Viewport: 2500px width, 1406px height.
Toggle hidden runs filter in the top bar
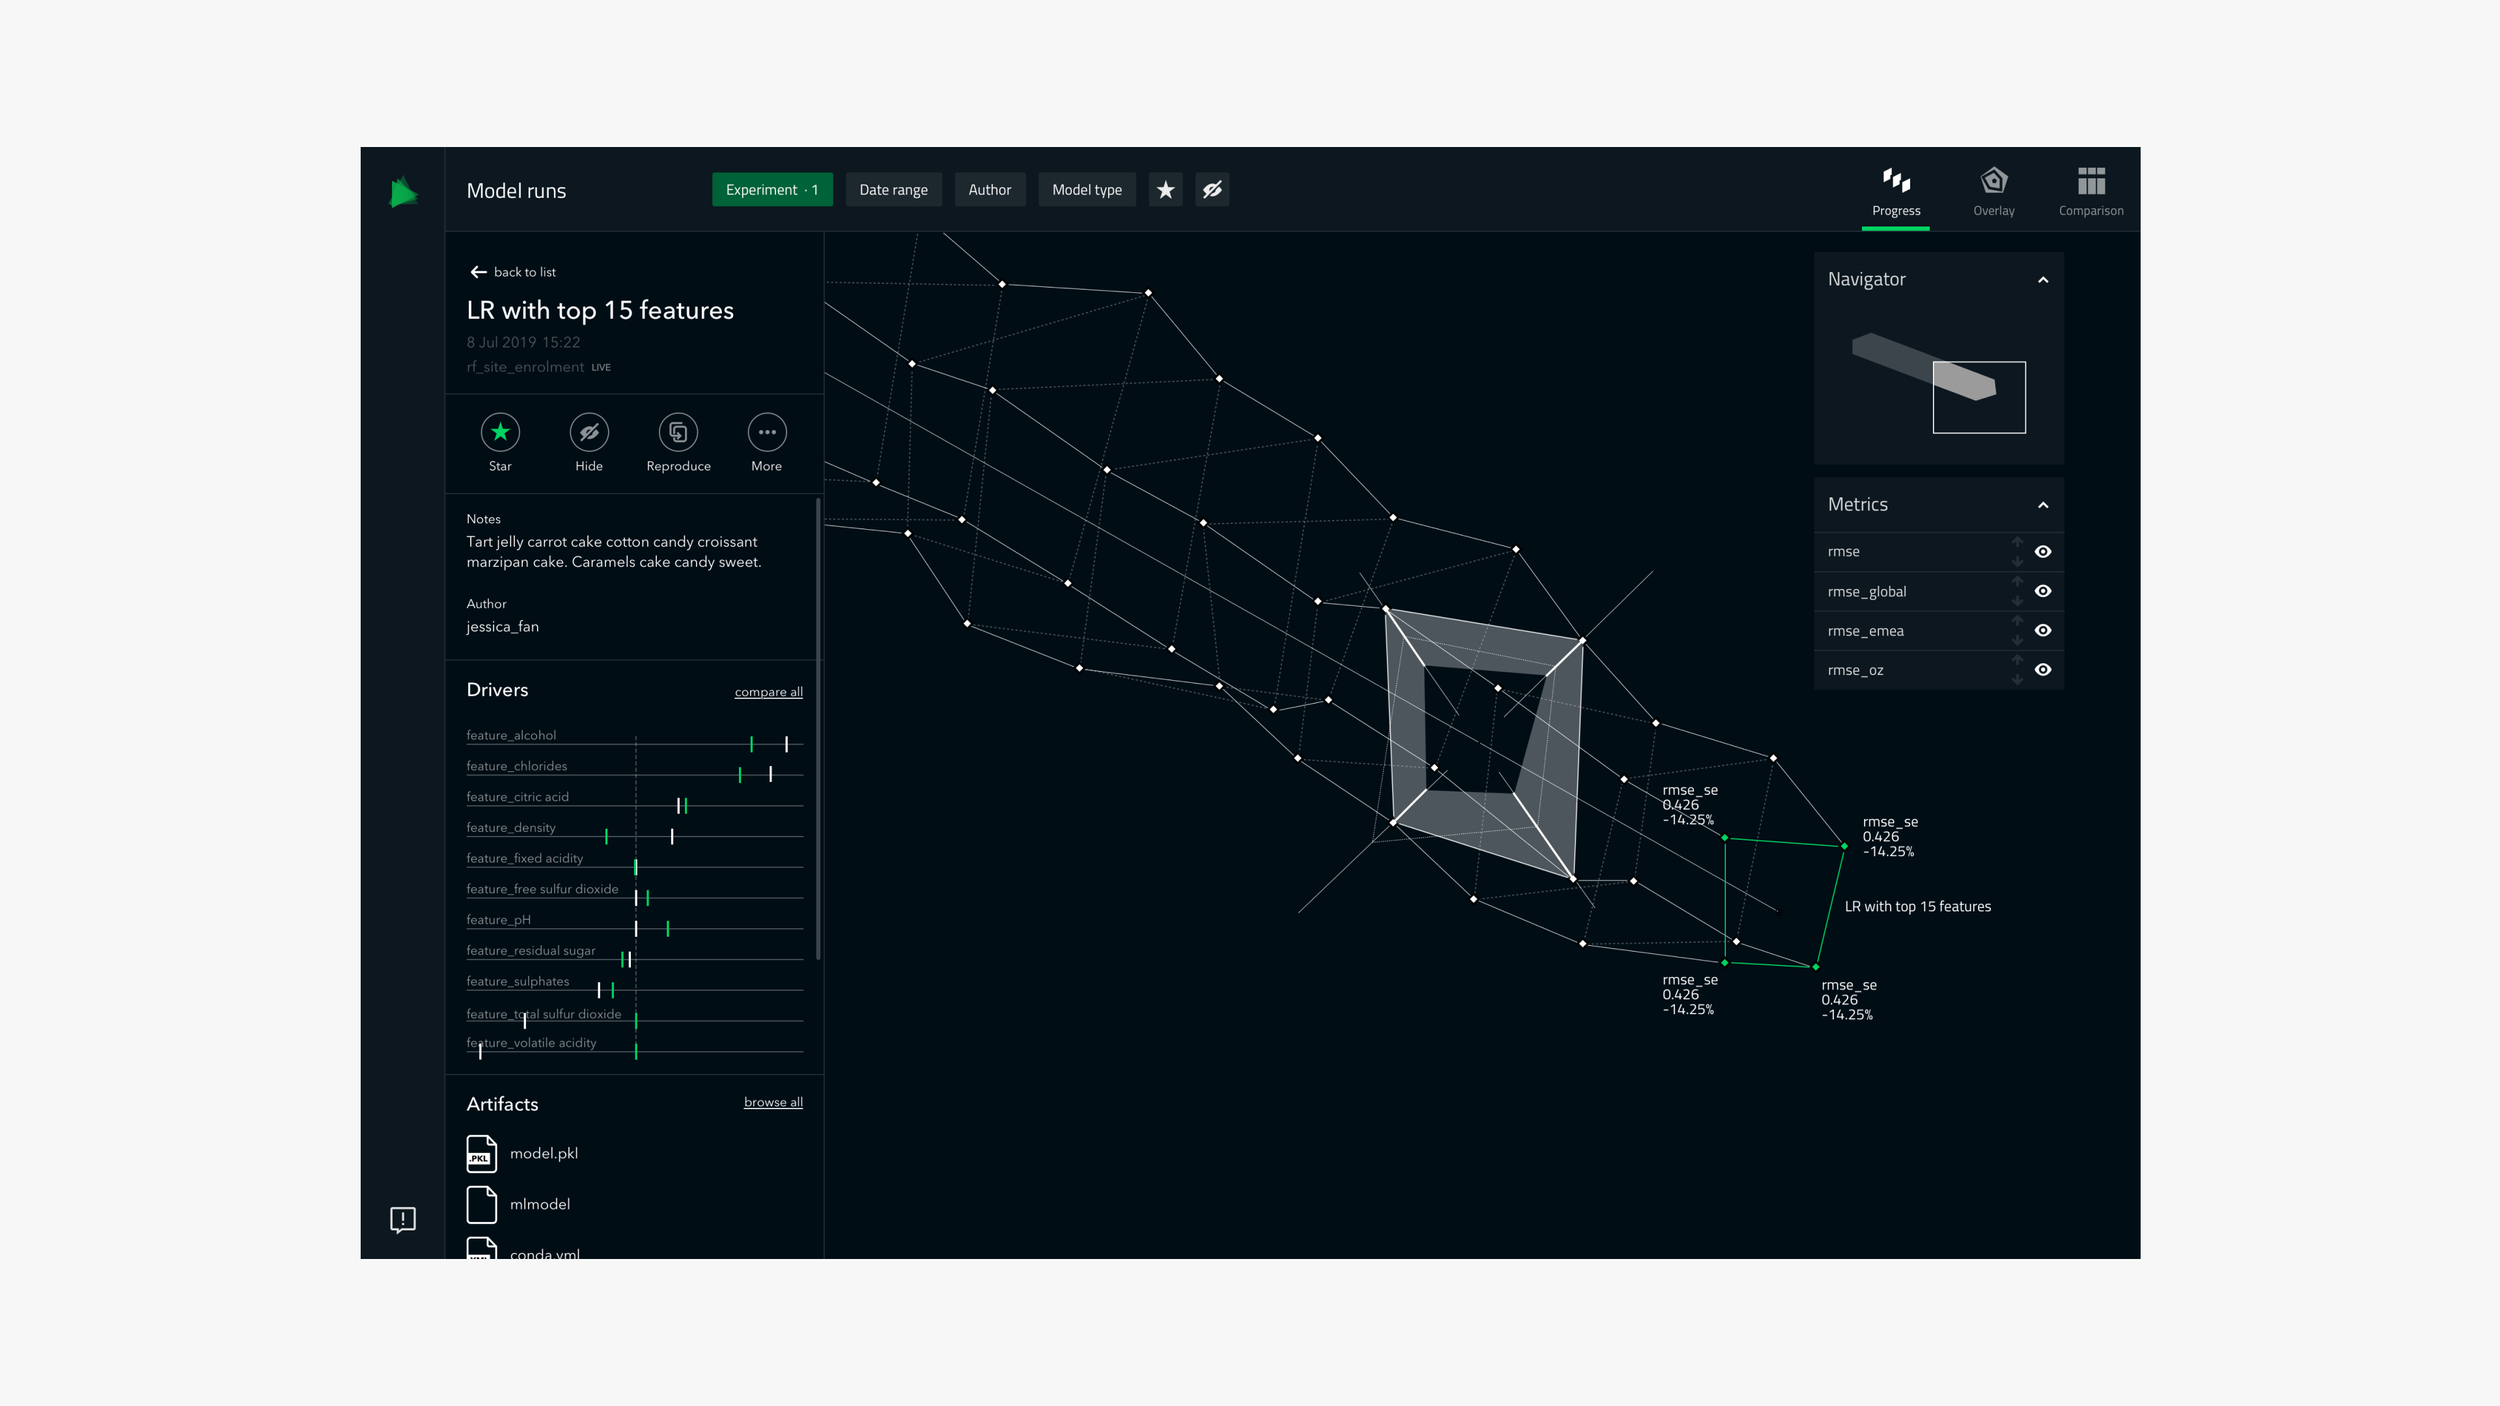pyautogui.click(x=1212, y=190)
